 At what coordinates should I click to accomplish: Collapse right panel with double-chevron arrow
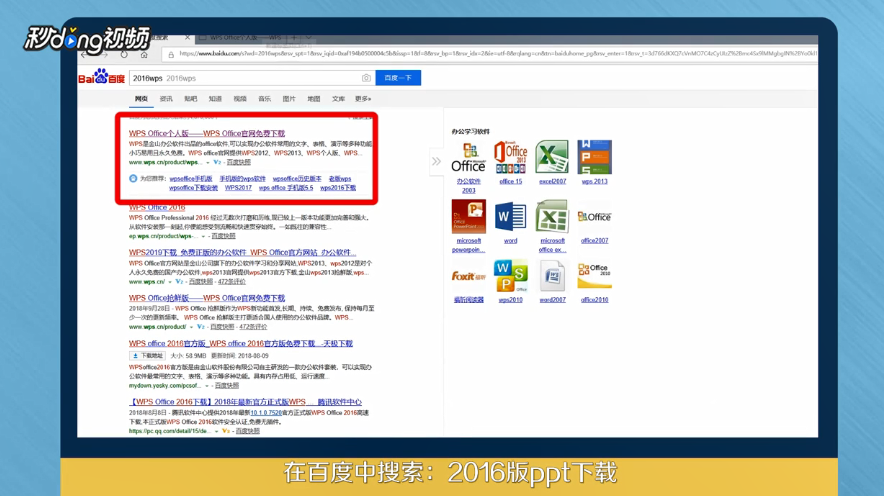(436, 162)
